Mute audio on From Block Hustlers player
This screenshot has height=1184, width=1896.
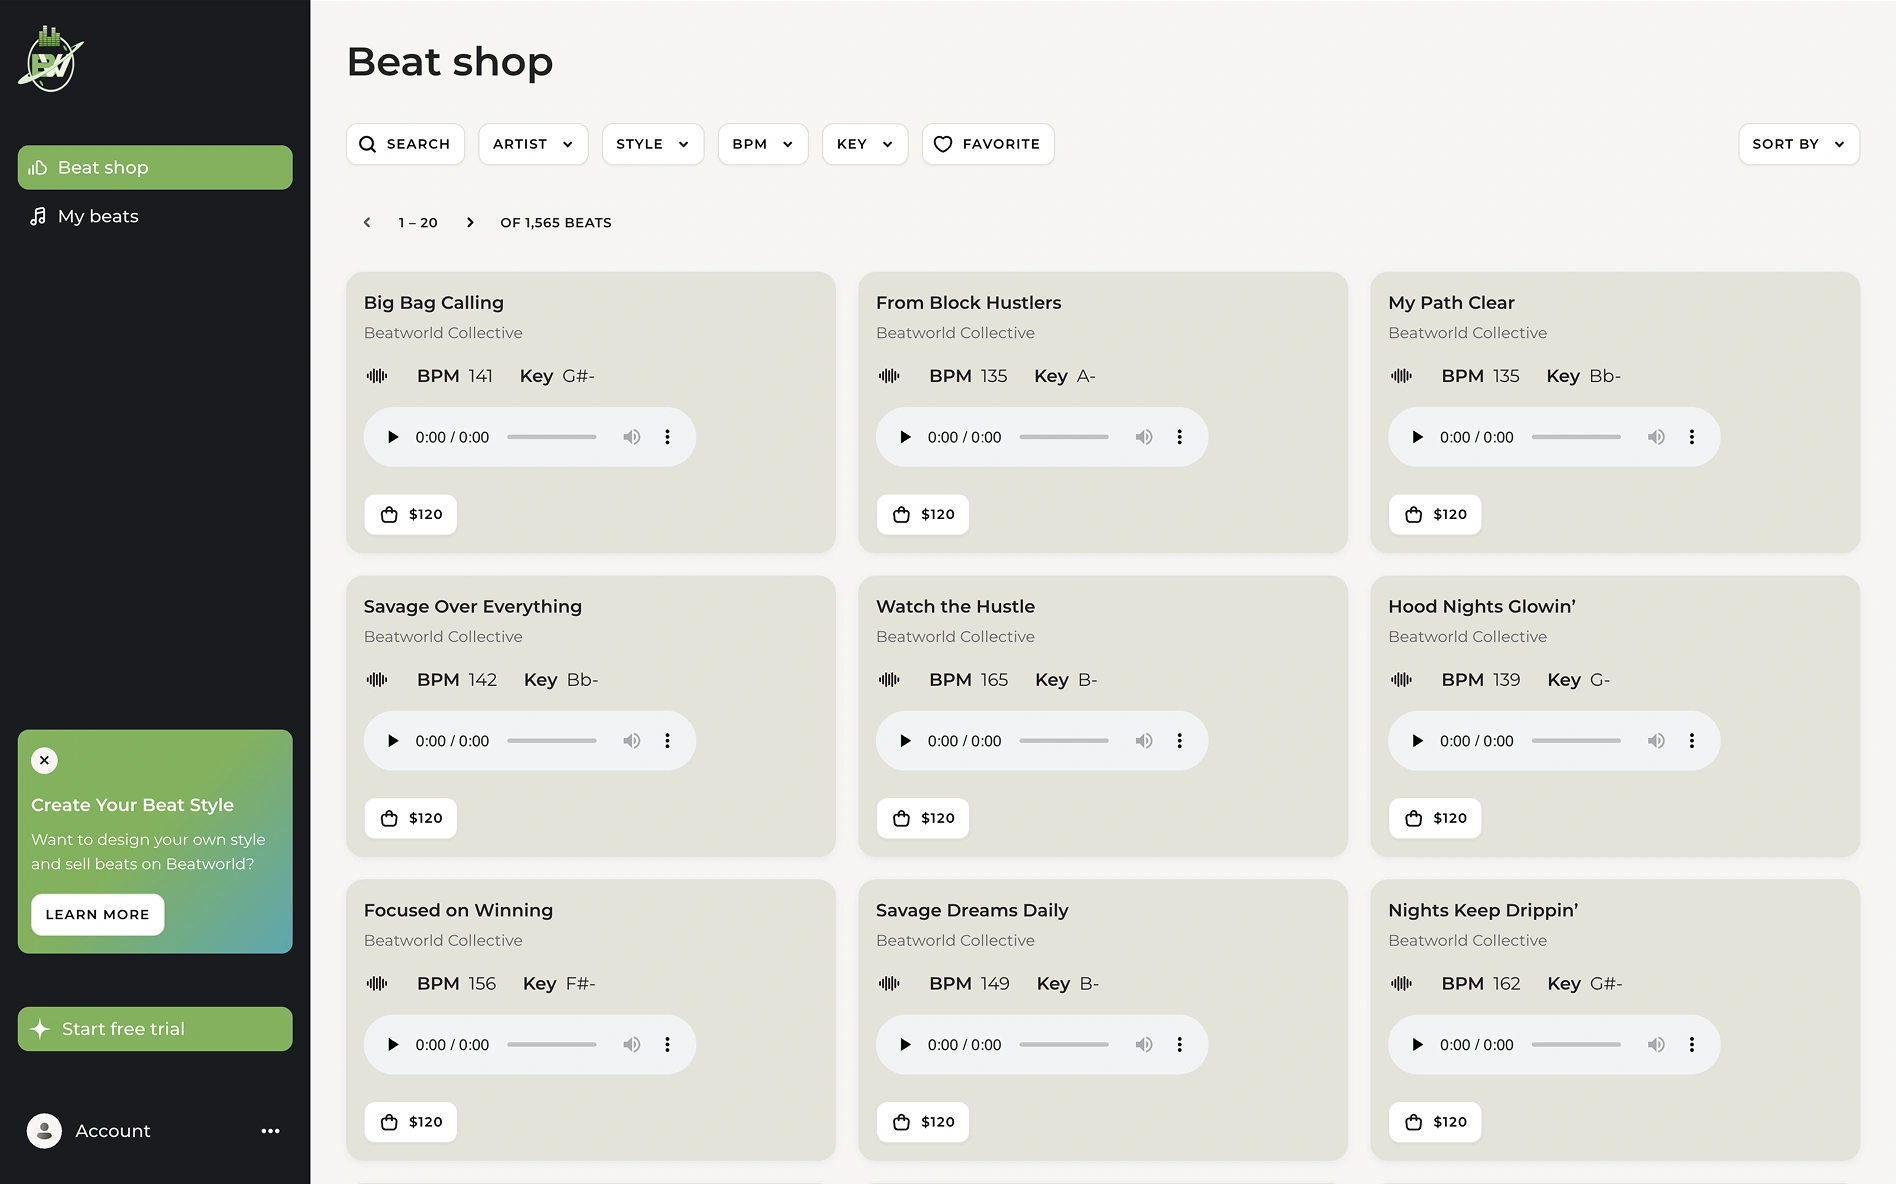[x=1144, y=437]
